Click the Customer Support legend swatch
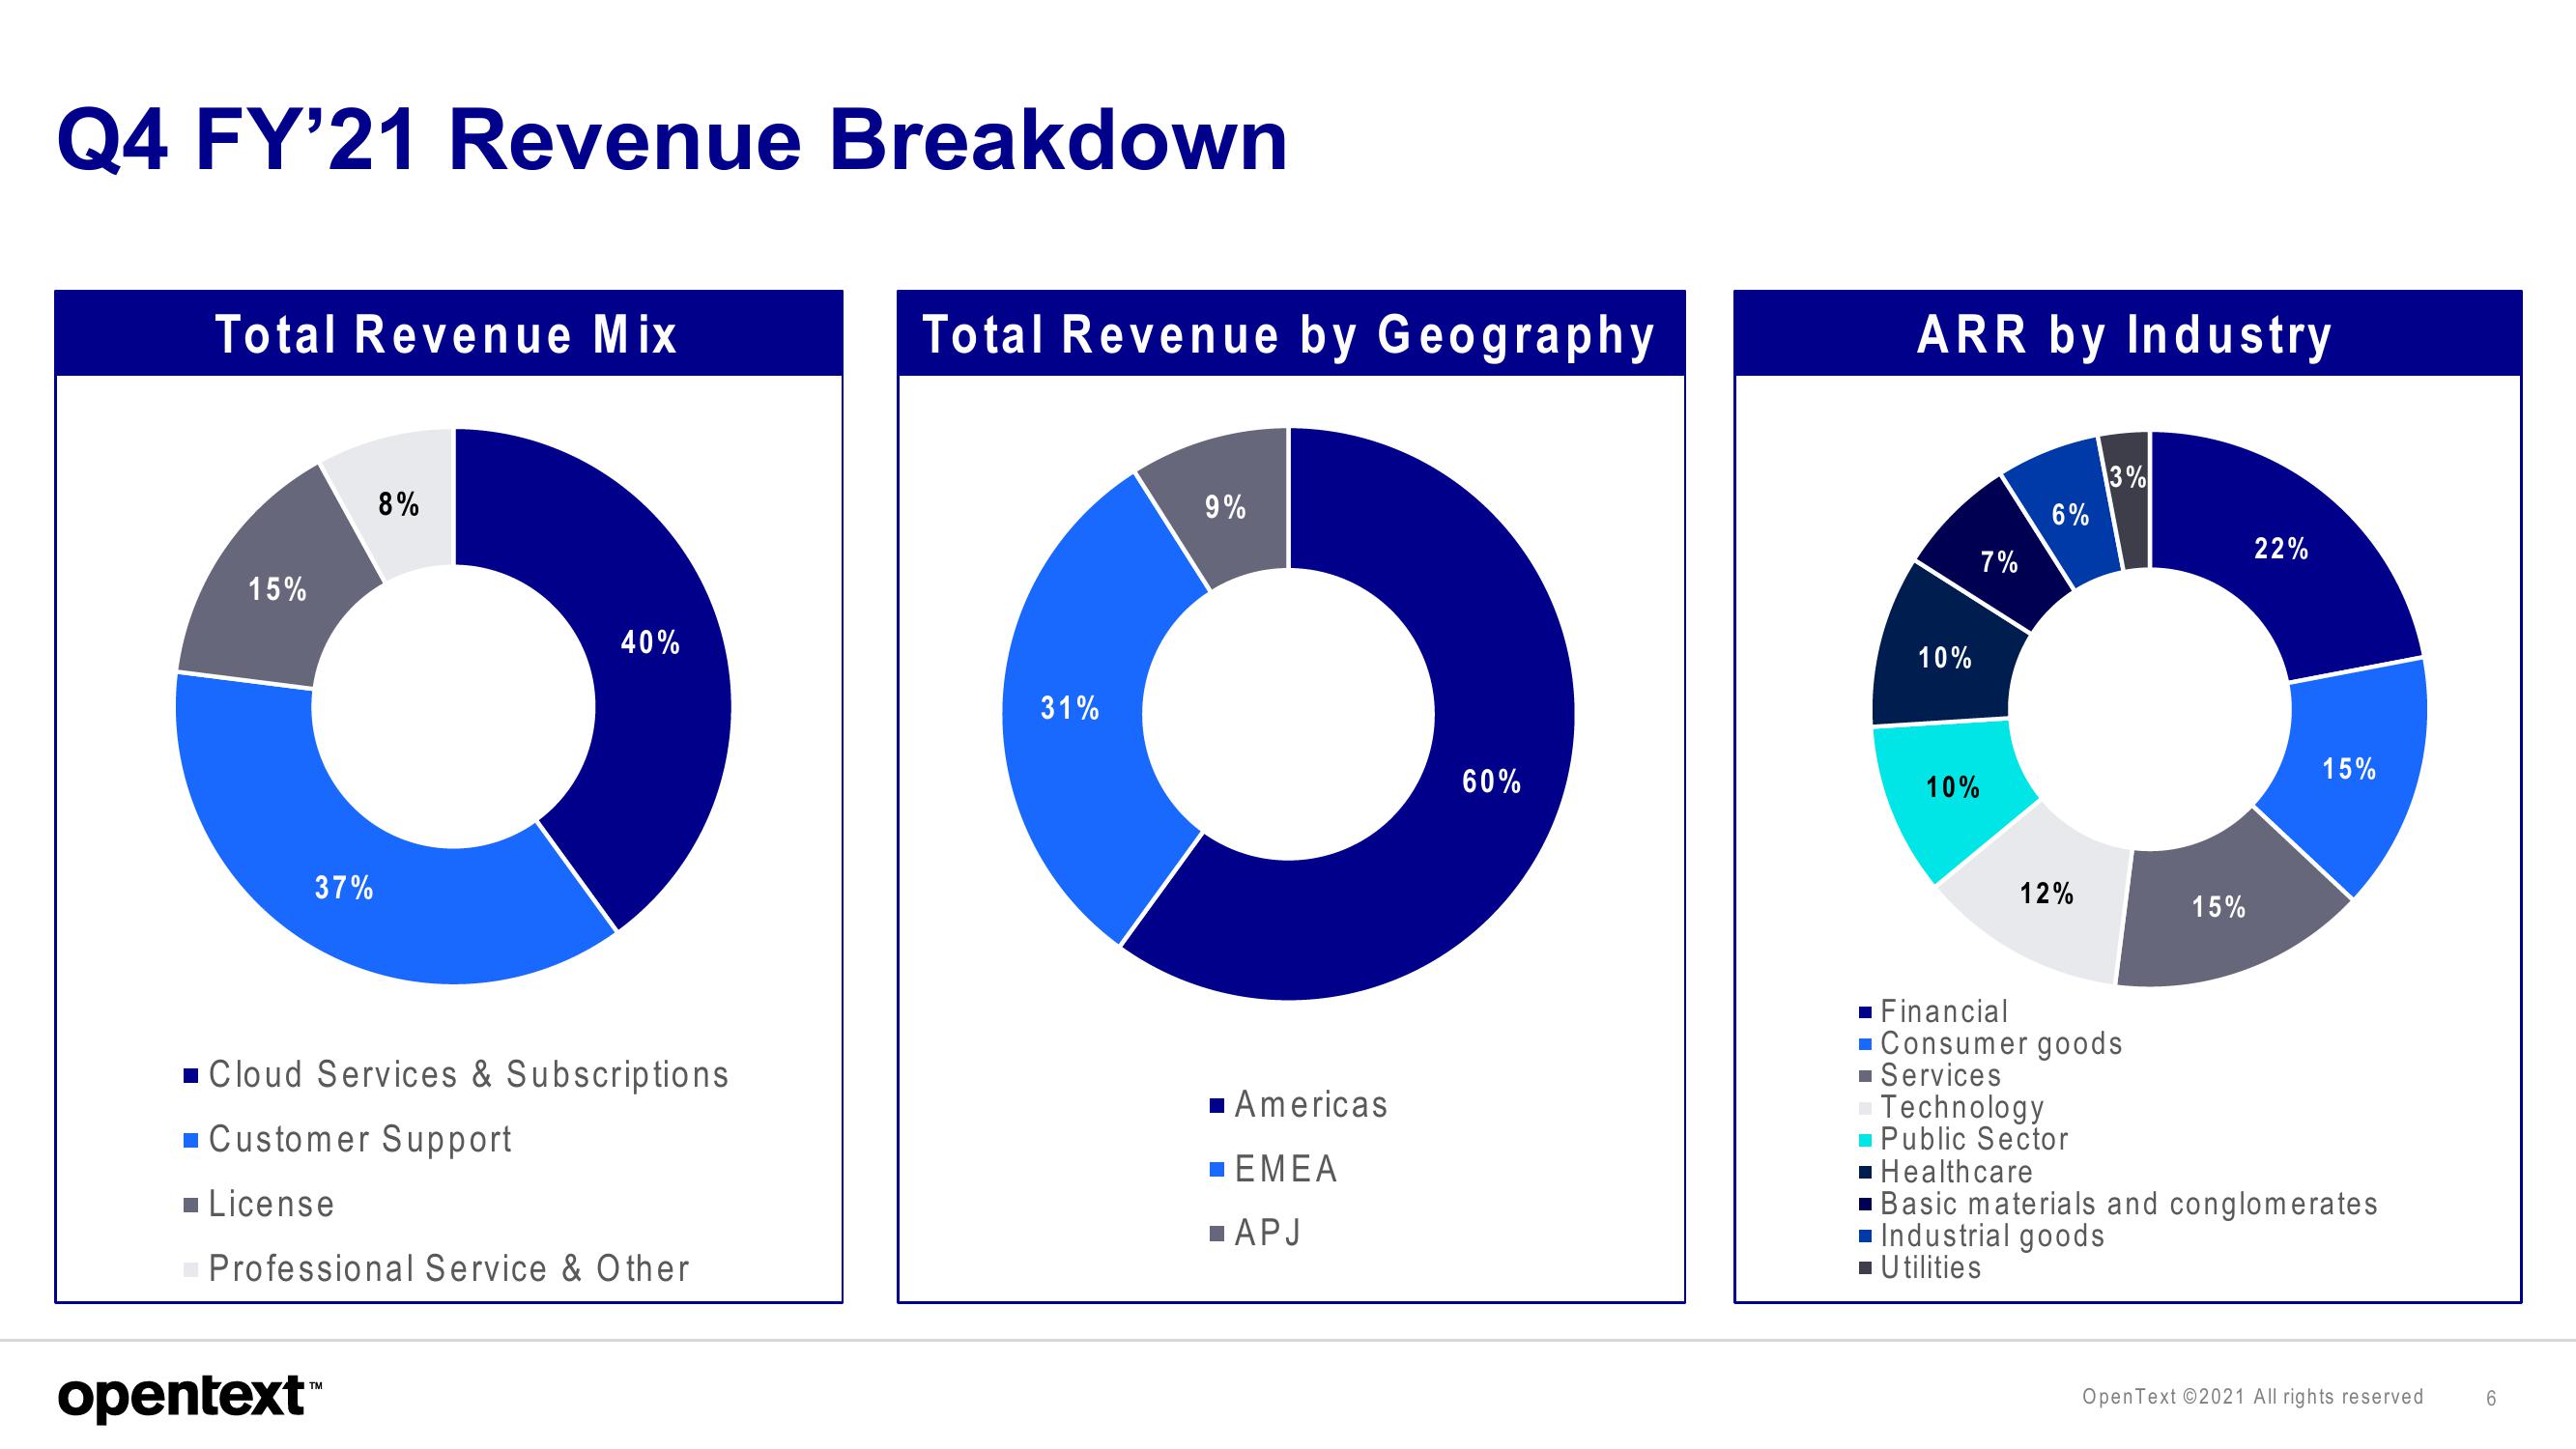 (192, 1140)
